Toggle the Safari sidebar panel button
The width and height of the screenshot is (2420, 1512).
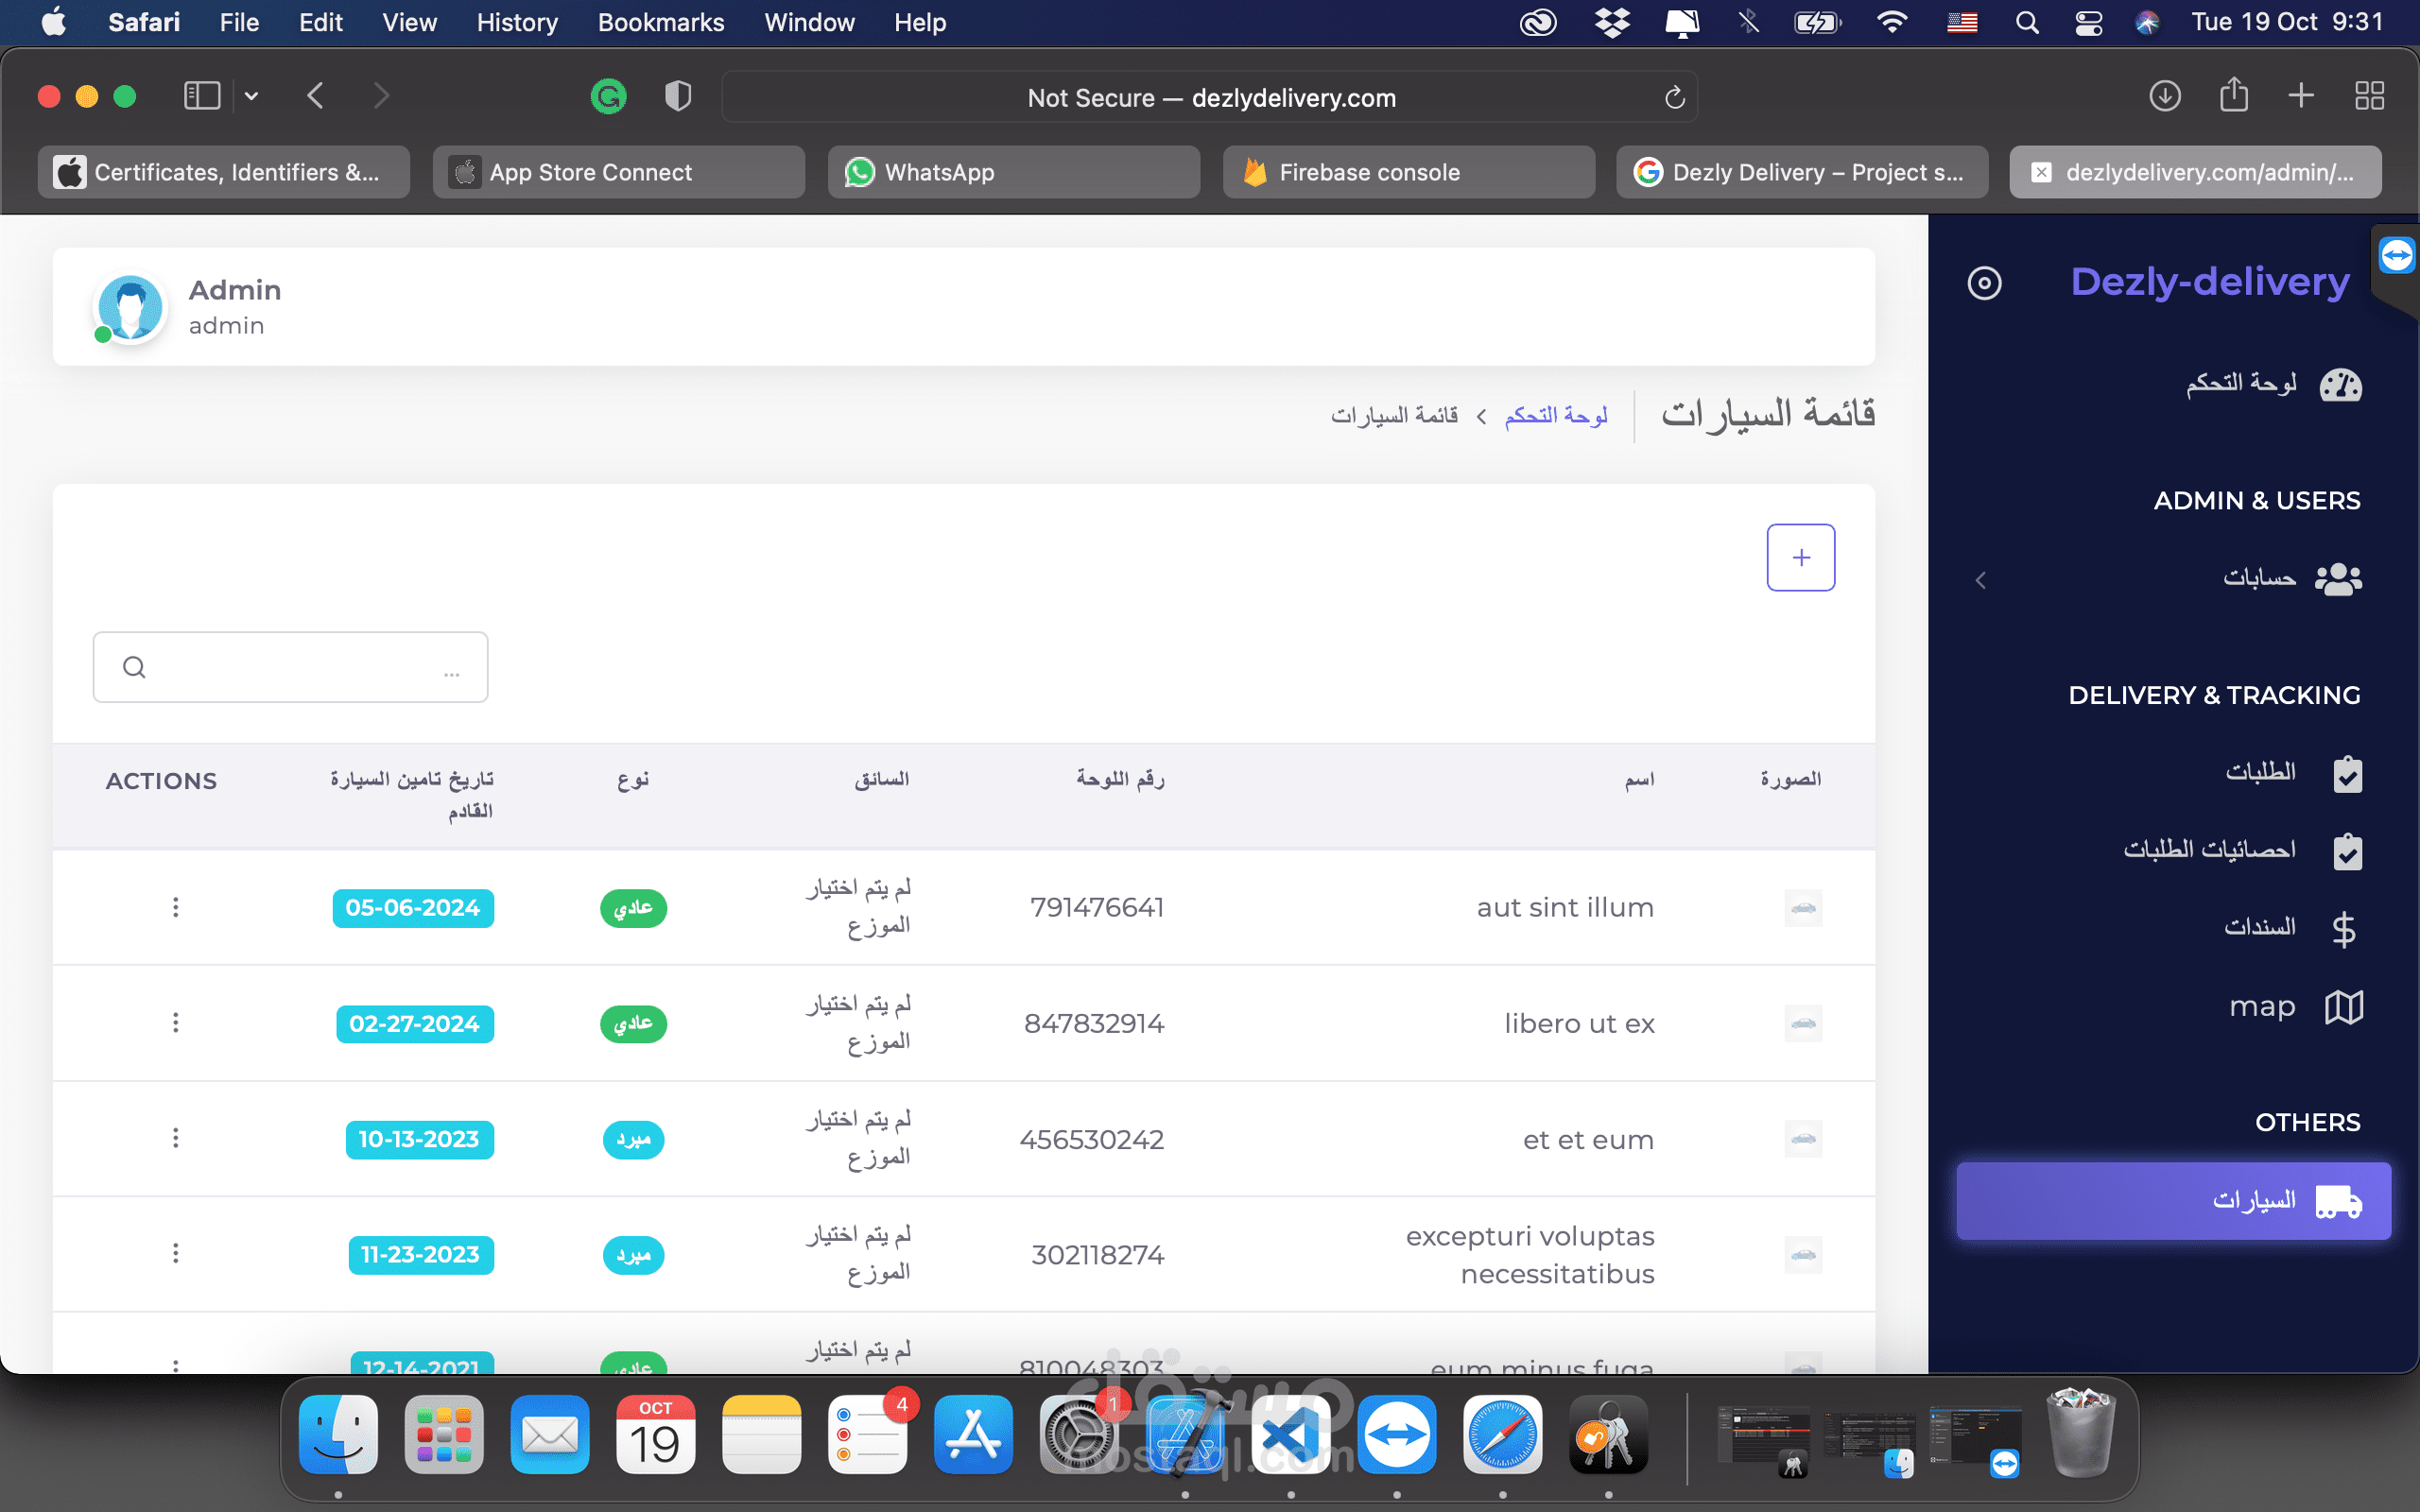(202, 96)
